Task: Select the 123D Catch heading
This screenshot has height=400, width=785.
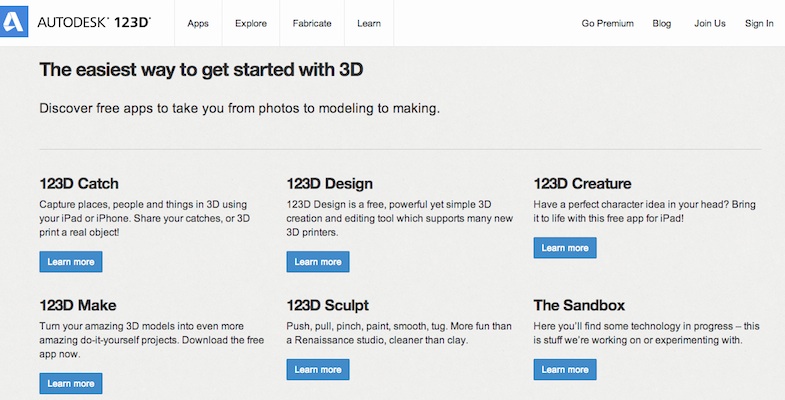Action: pos(79,183)
